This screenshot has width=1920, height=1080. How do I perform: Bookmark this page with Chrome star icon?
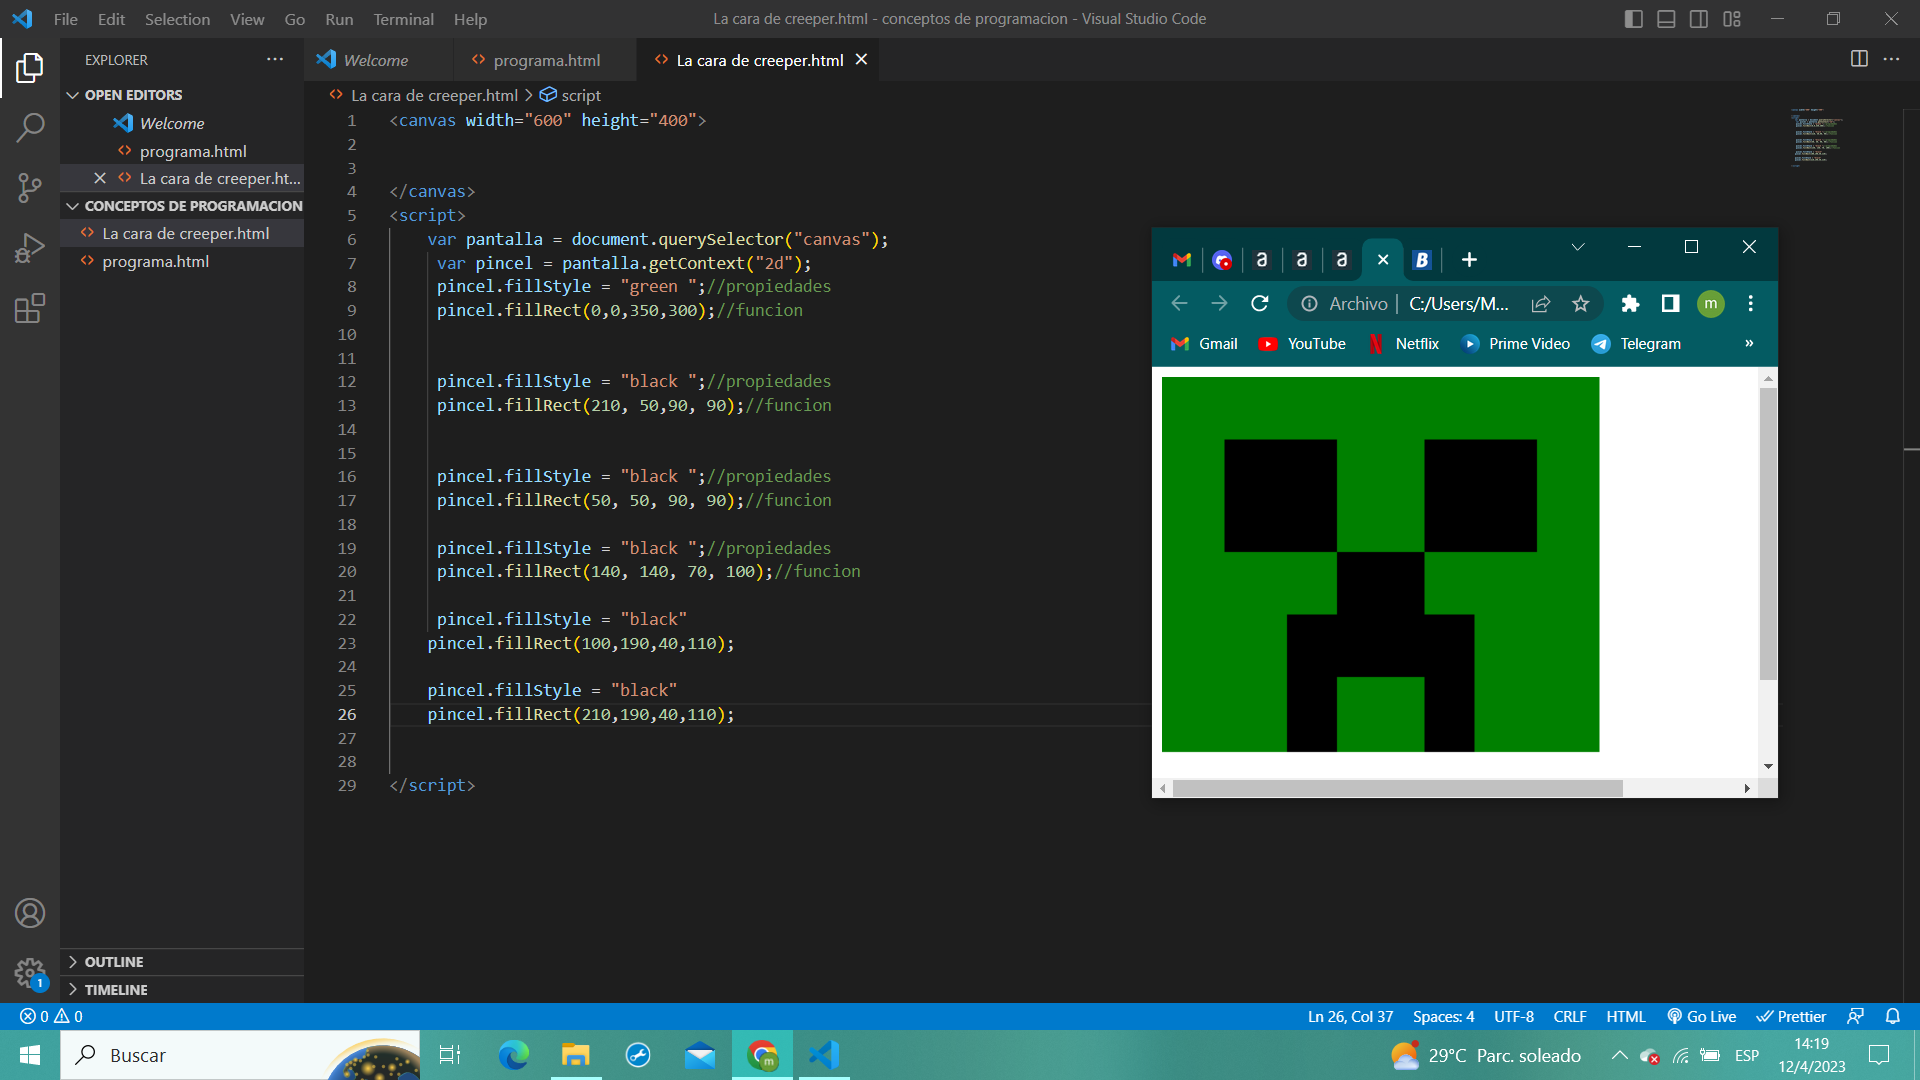click(1580, 303)
